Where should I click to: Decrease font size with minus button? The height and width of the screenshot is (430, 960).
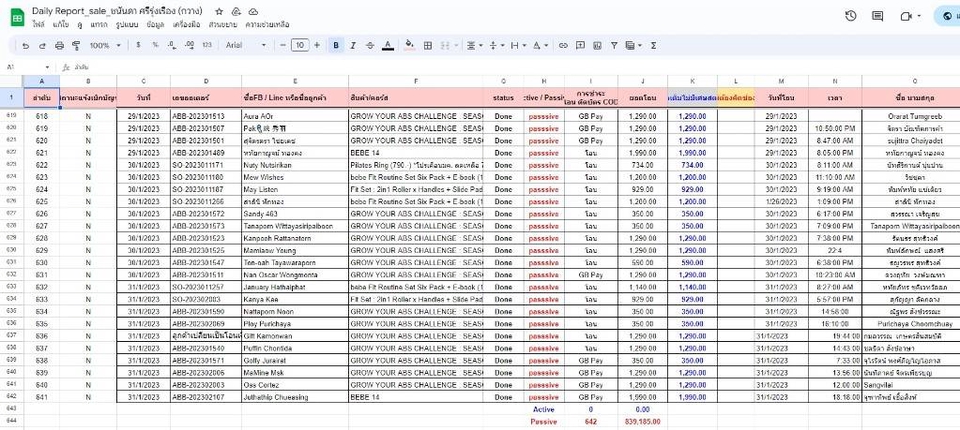click(283, 45)
